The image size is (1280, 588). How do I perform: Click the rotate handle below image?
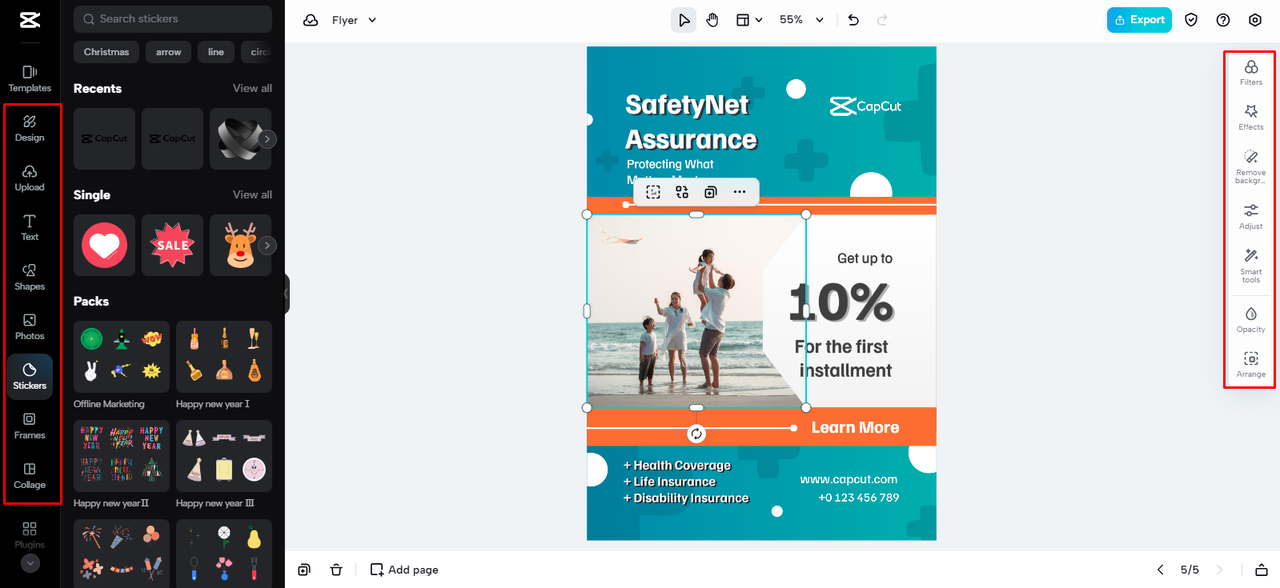[x=696, y=433]
